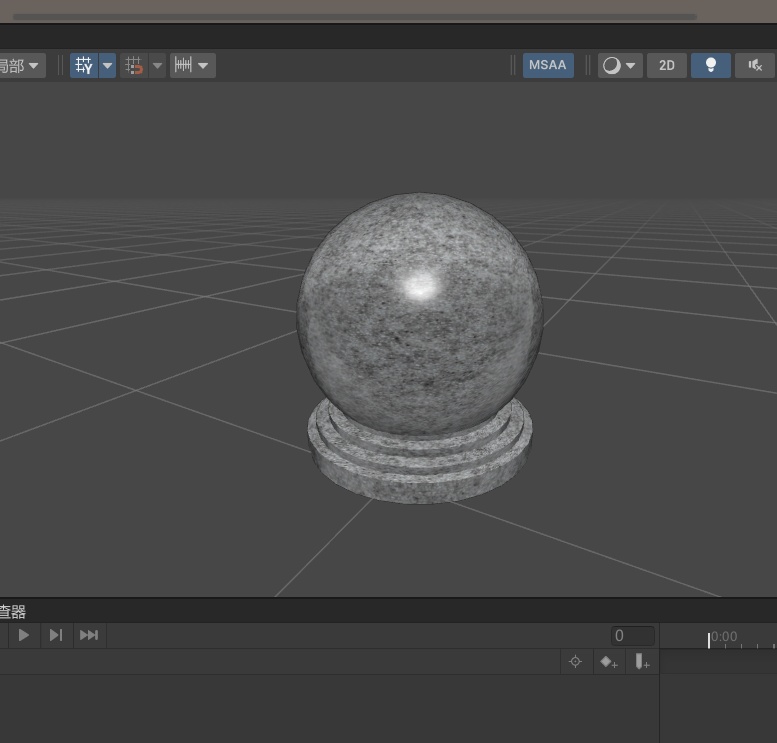Toggle MSAA anti-aliasing button
Image resolution: width=777 pixels, height=743 pixels.
click(547, 66)
